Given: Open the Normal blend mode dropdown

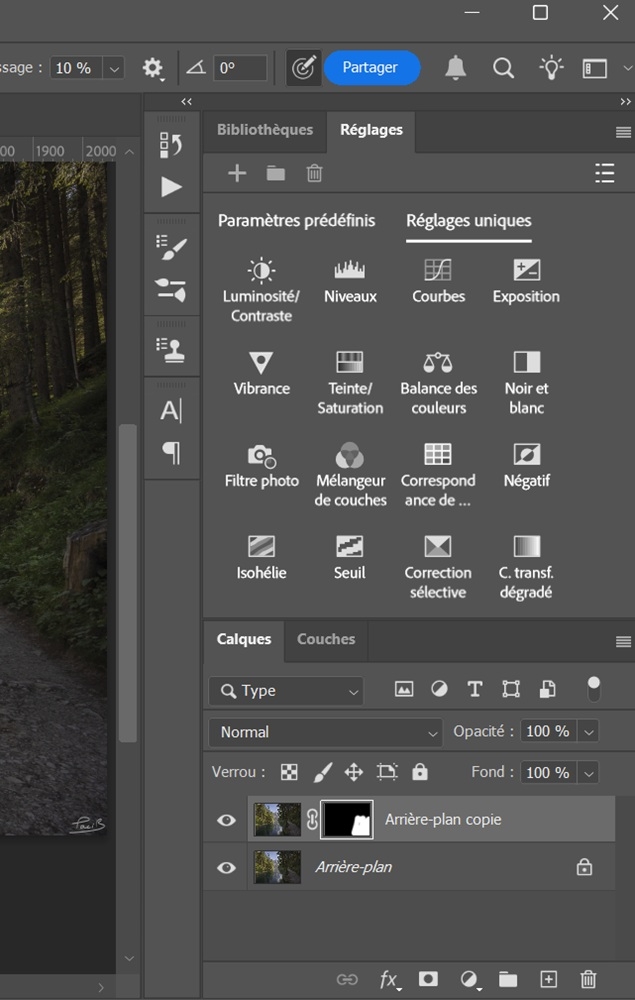Looking at the screenshot, I should coord(326,732).
